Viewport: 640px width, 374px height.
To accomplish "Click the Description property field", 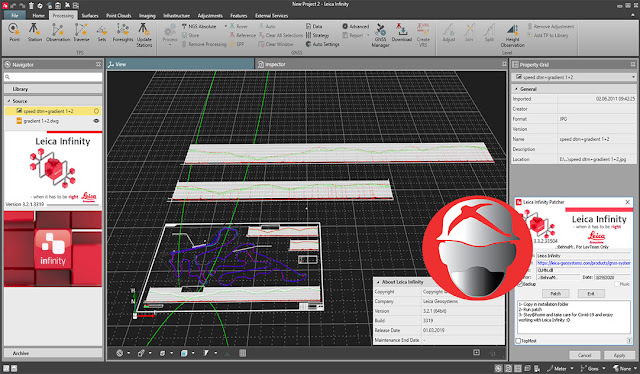I will (597, 149).
